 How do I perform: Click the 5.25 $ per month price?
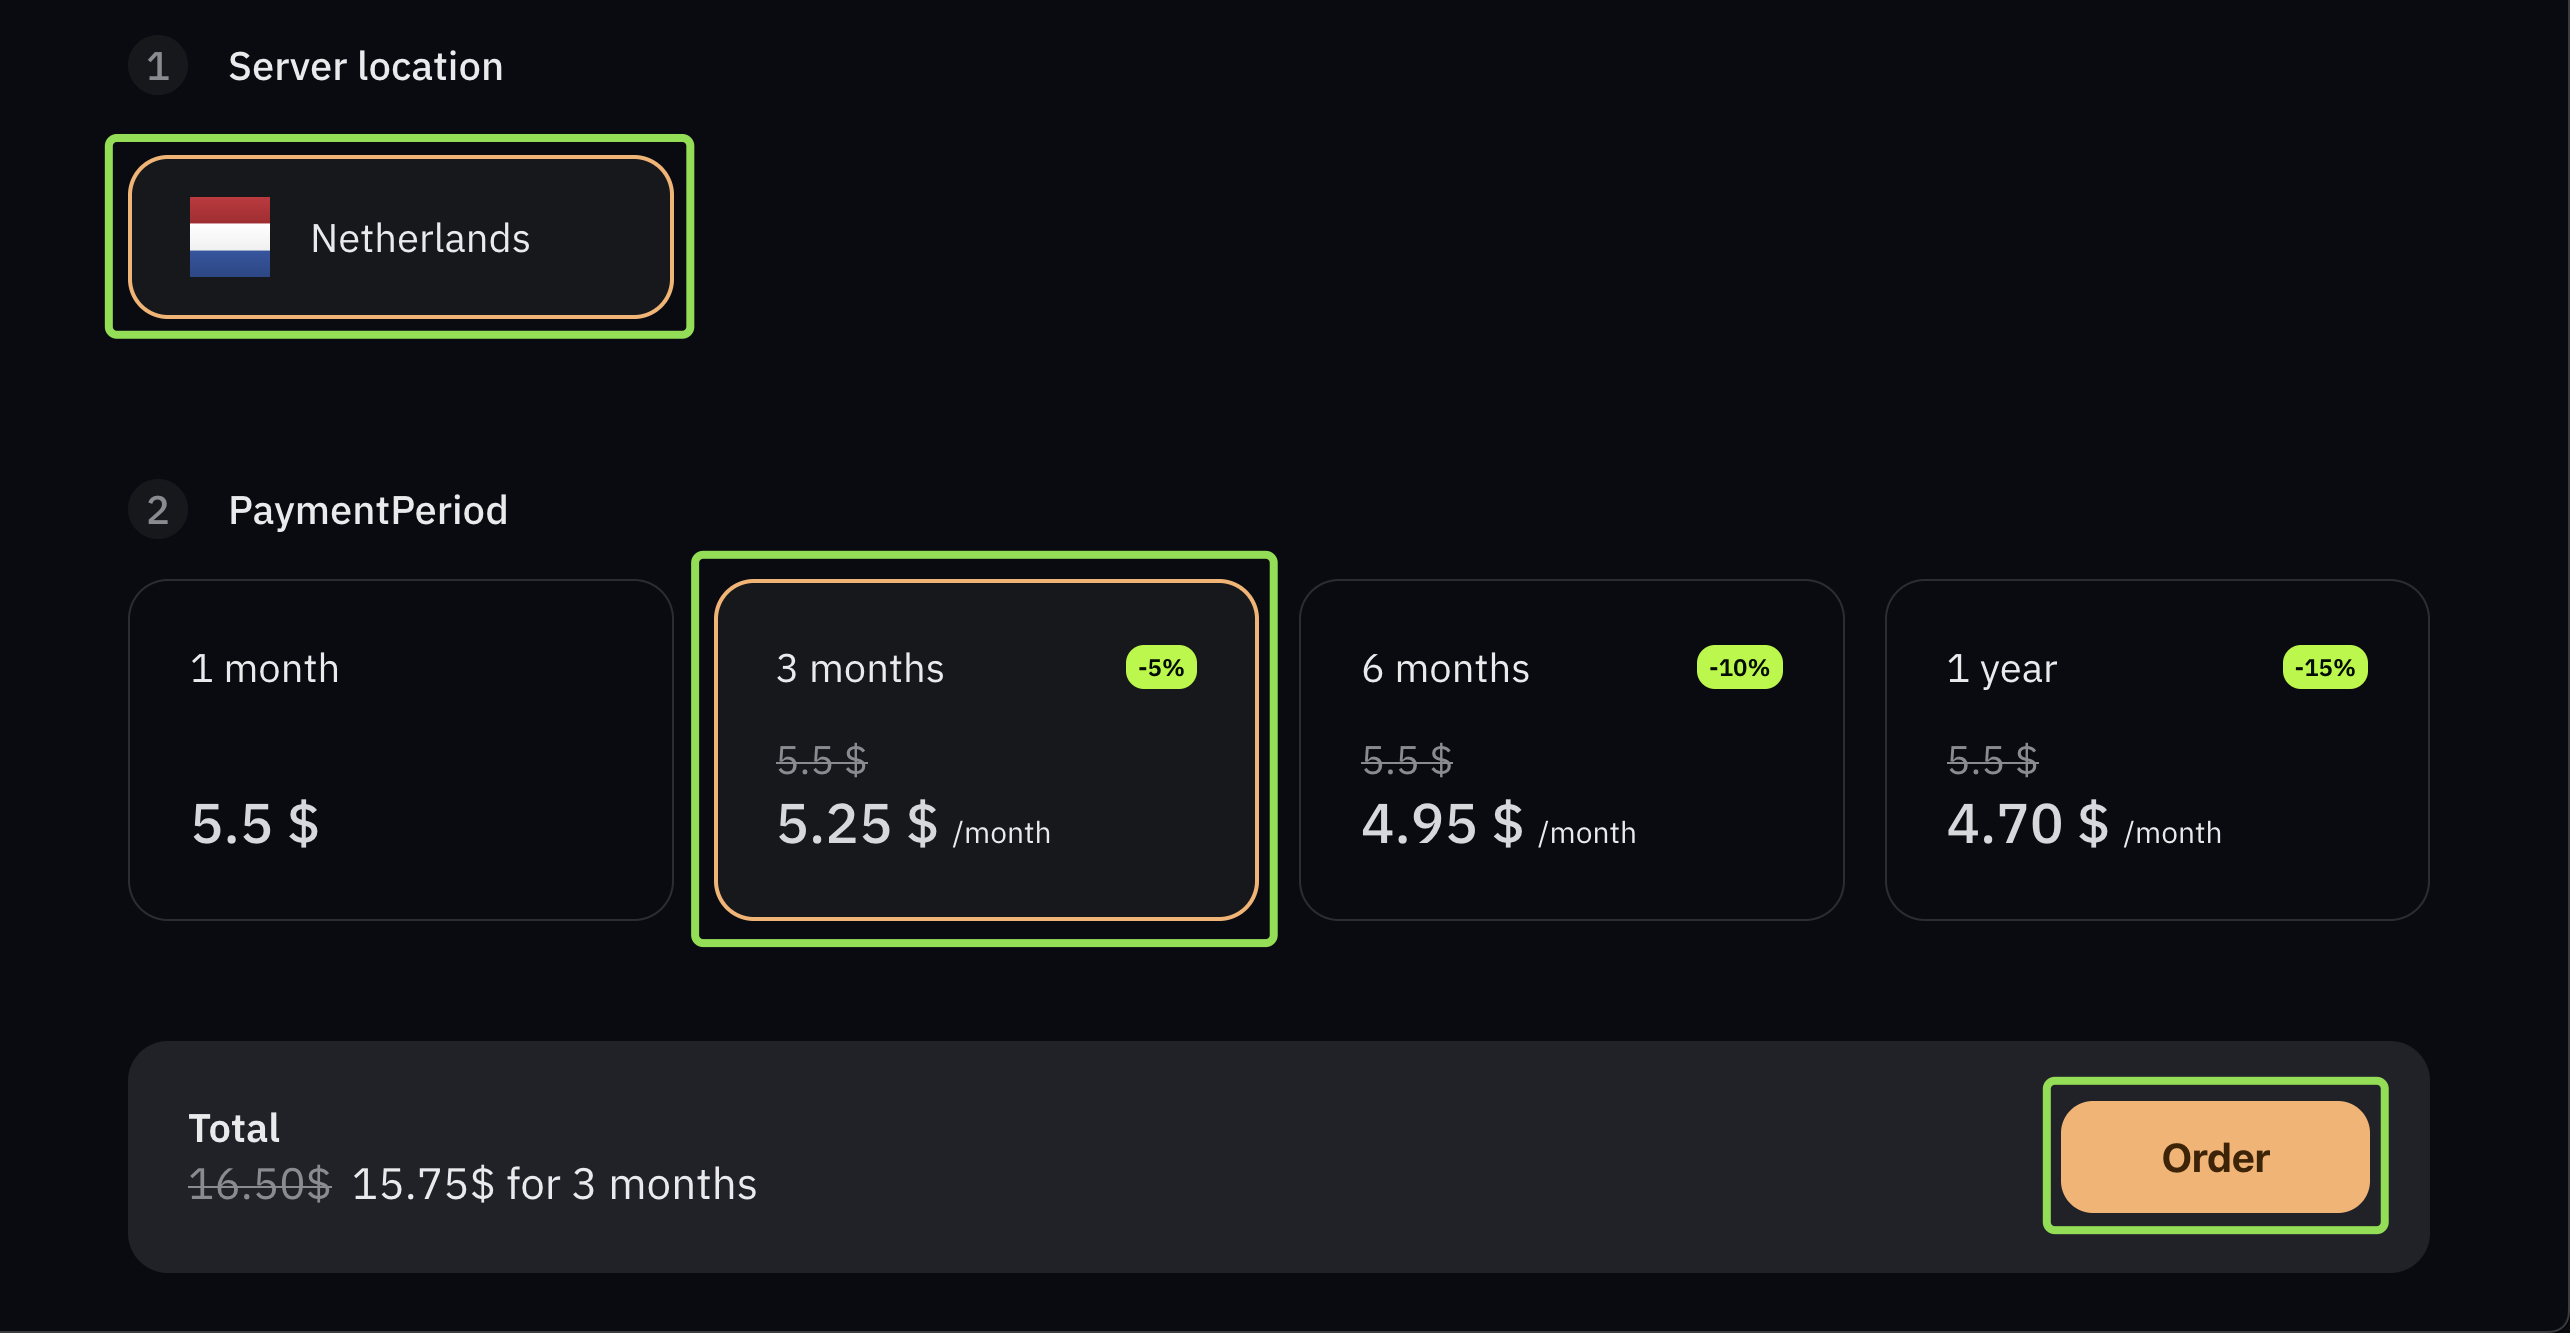tap(914, 825)
